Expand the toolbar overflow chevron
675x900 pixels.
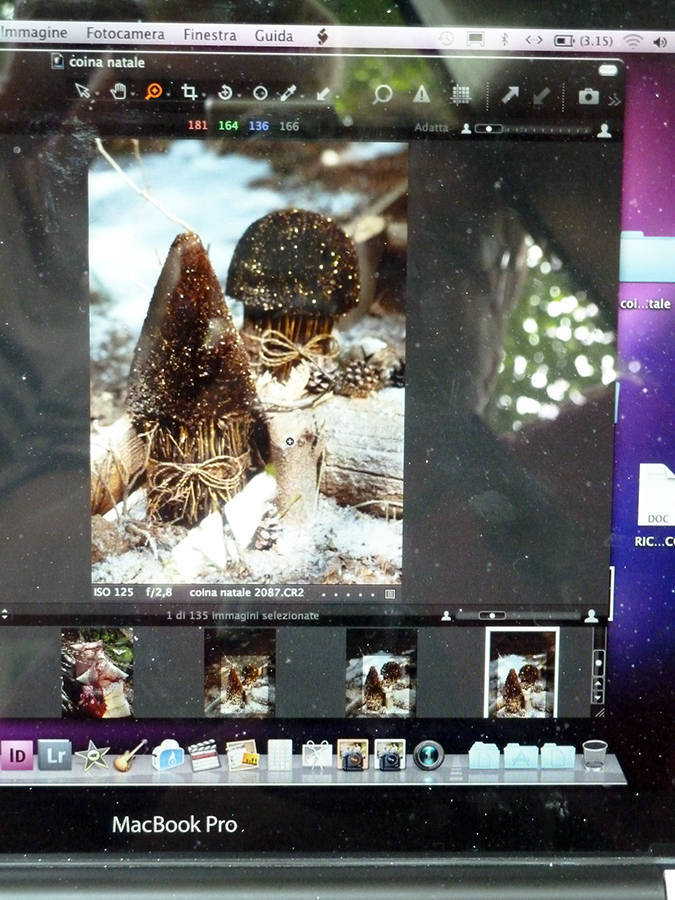click(x=614, y=100)
